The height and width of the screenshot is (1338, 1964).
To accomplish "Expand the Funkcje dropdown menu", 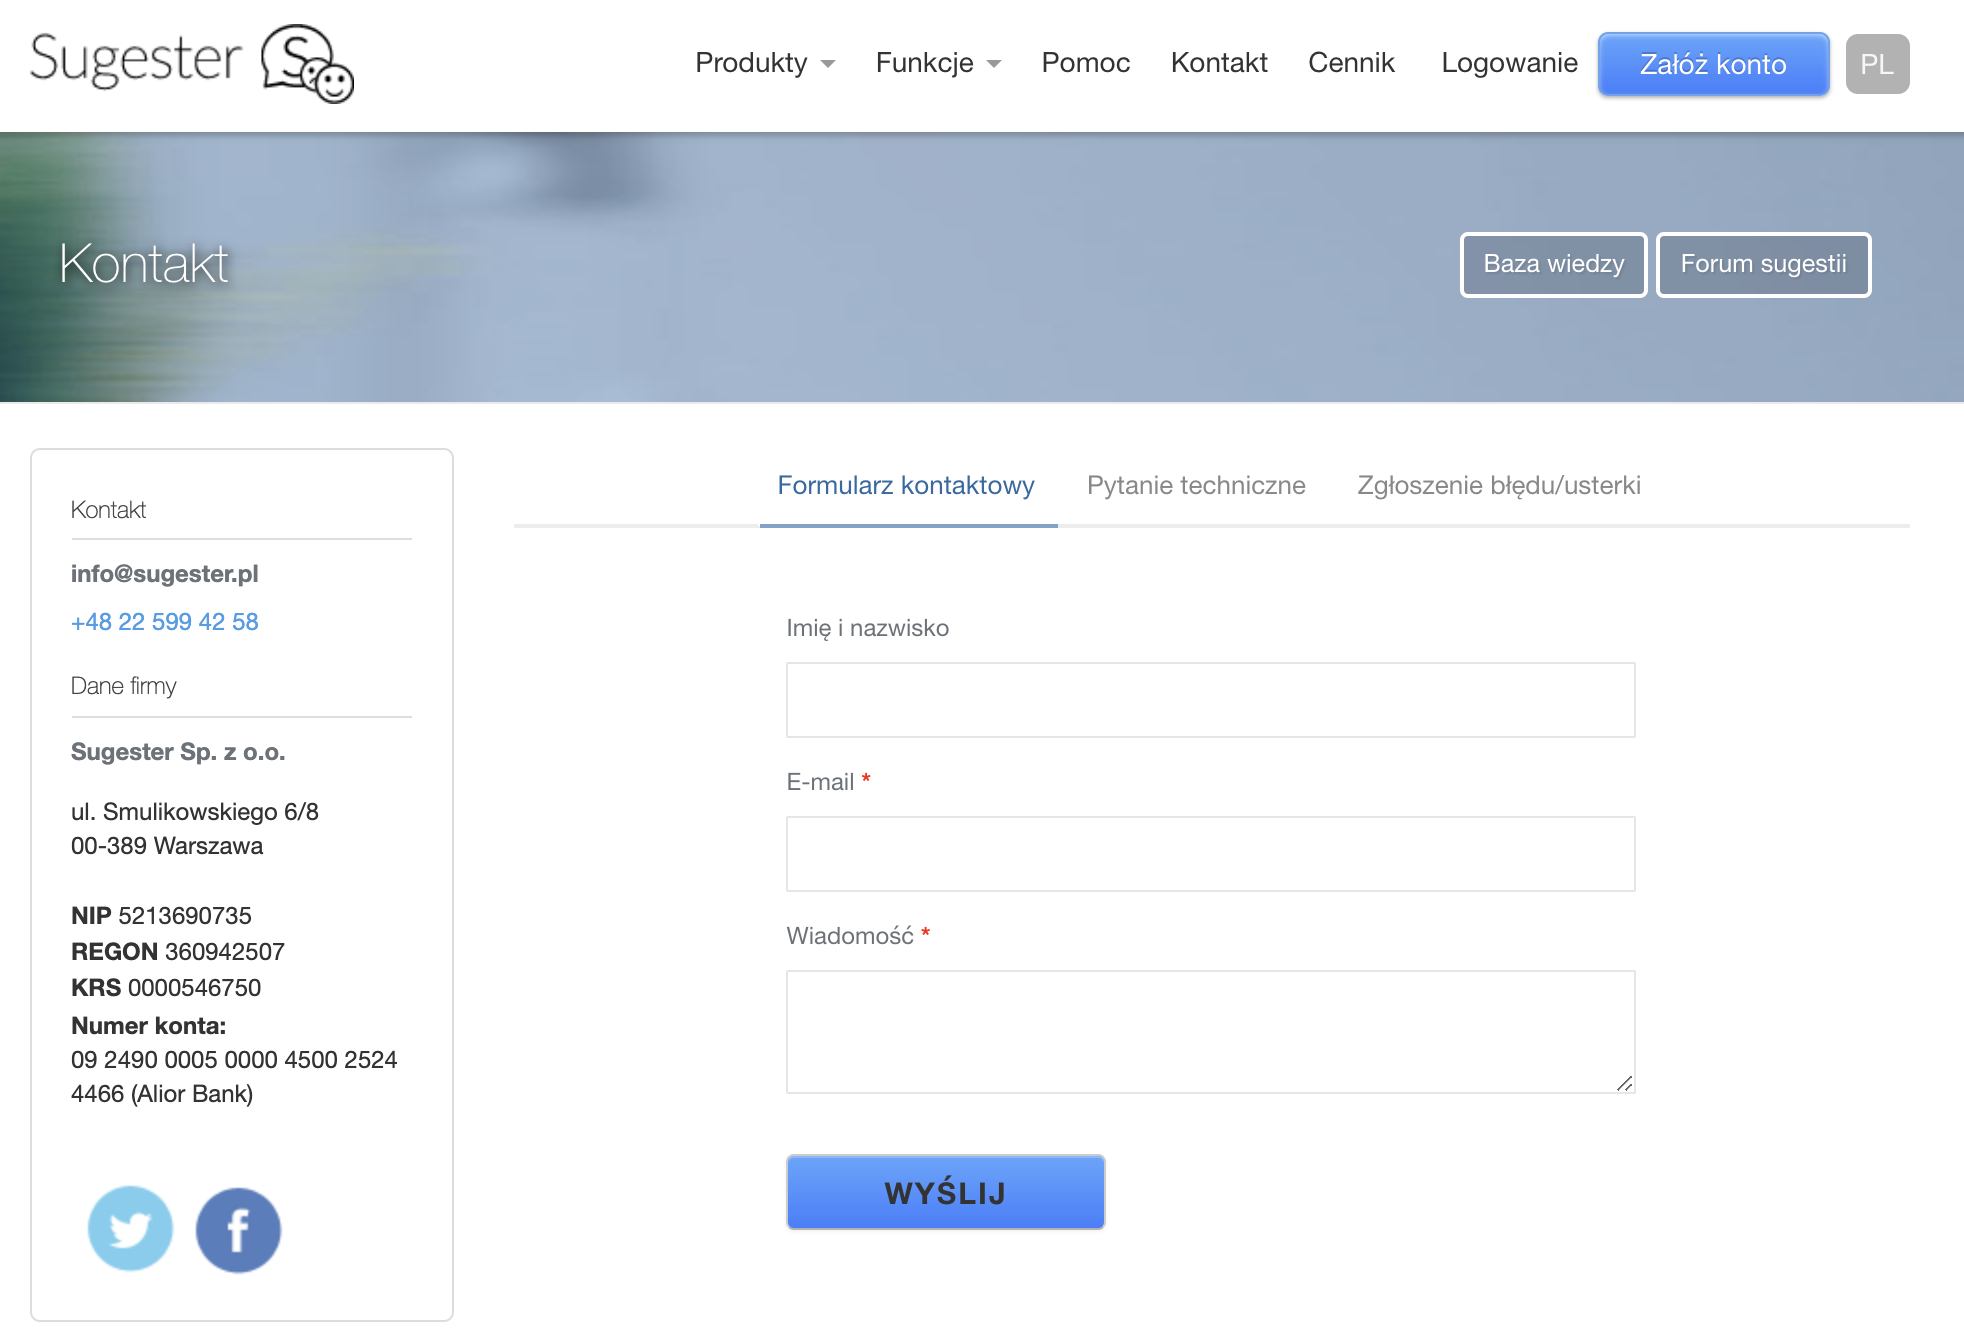I will (937, 63).
